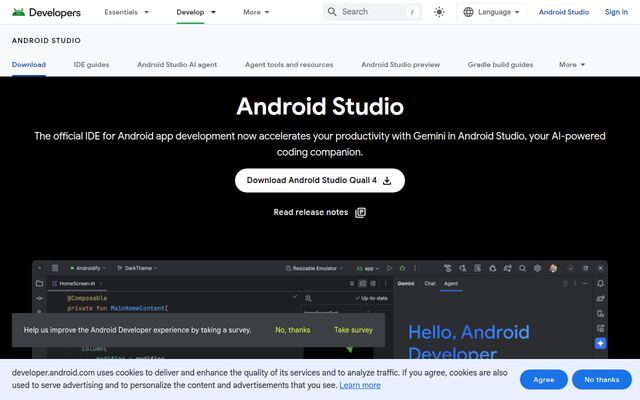Switch to the IDE guides tab
Image resolution: width=640 pixels, height=400 pixels.
coord(91,64)
